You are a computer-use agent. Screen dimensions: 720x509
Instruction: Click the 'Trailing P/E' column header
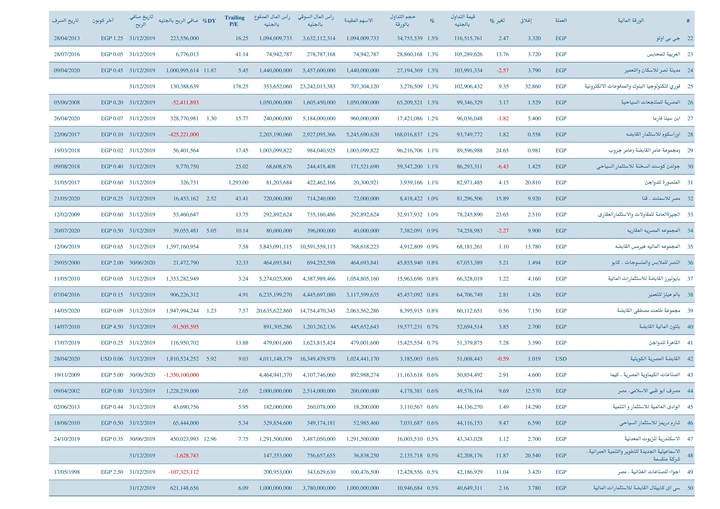point(234,21)
